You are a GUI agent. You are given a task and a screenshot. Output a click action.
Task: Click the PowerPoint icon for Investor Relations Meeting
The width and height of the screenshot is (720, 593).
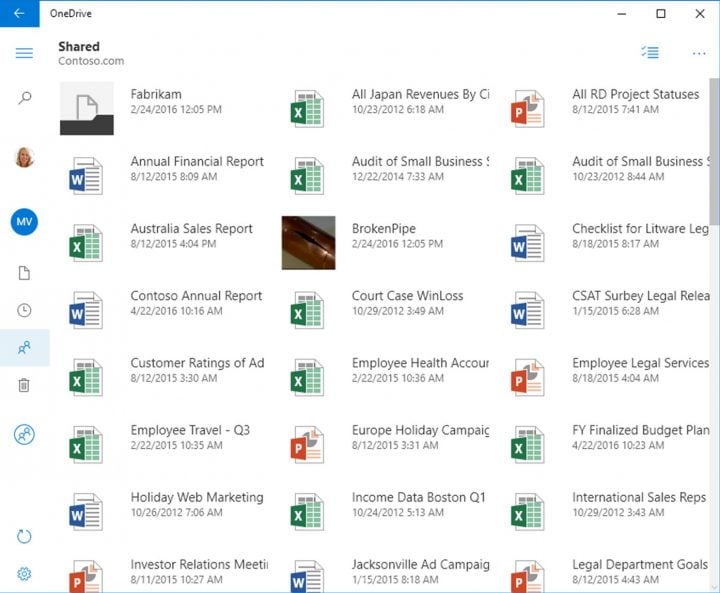click(x=86, y=576)
